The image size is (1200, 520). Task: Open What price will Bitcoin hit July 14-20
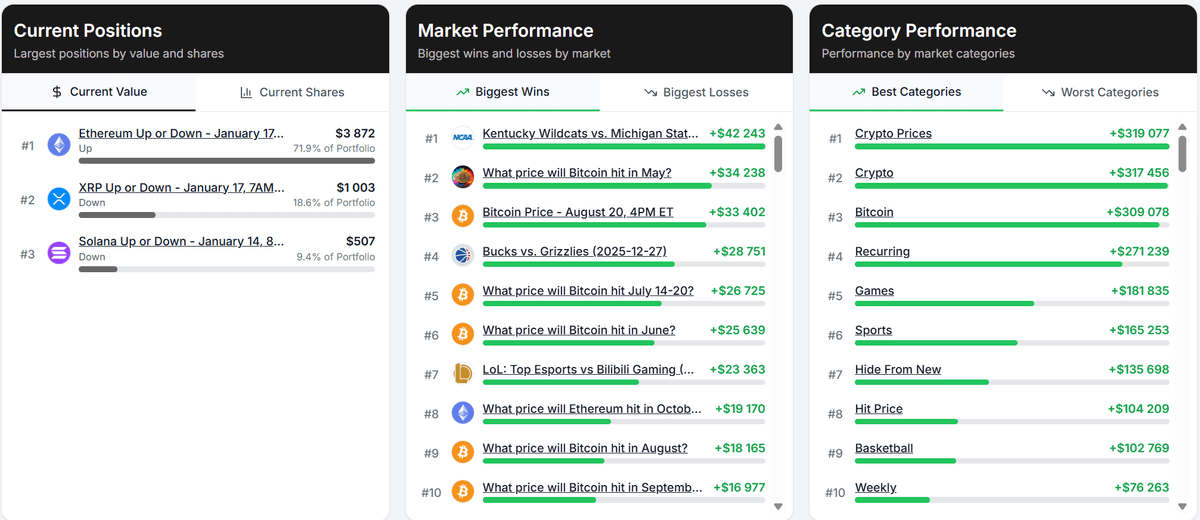[588, 290]
